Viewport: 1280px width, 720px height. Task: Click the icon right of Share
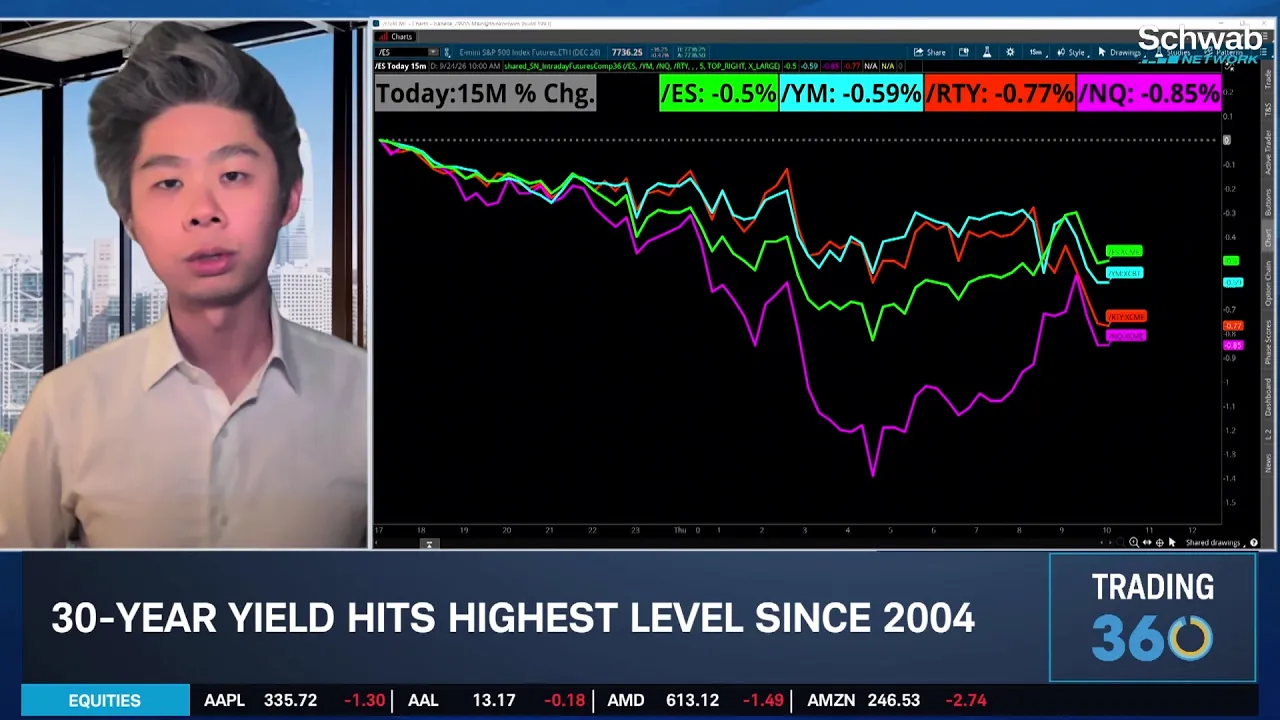(964, 52)
